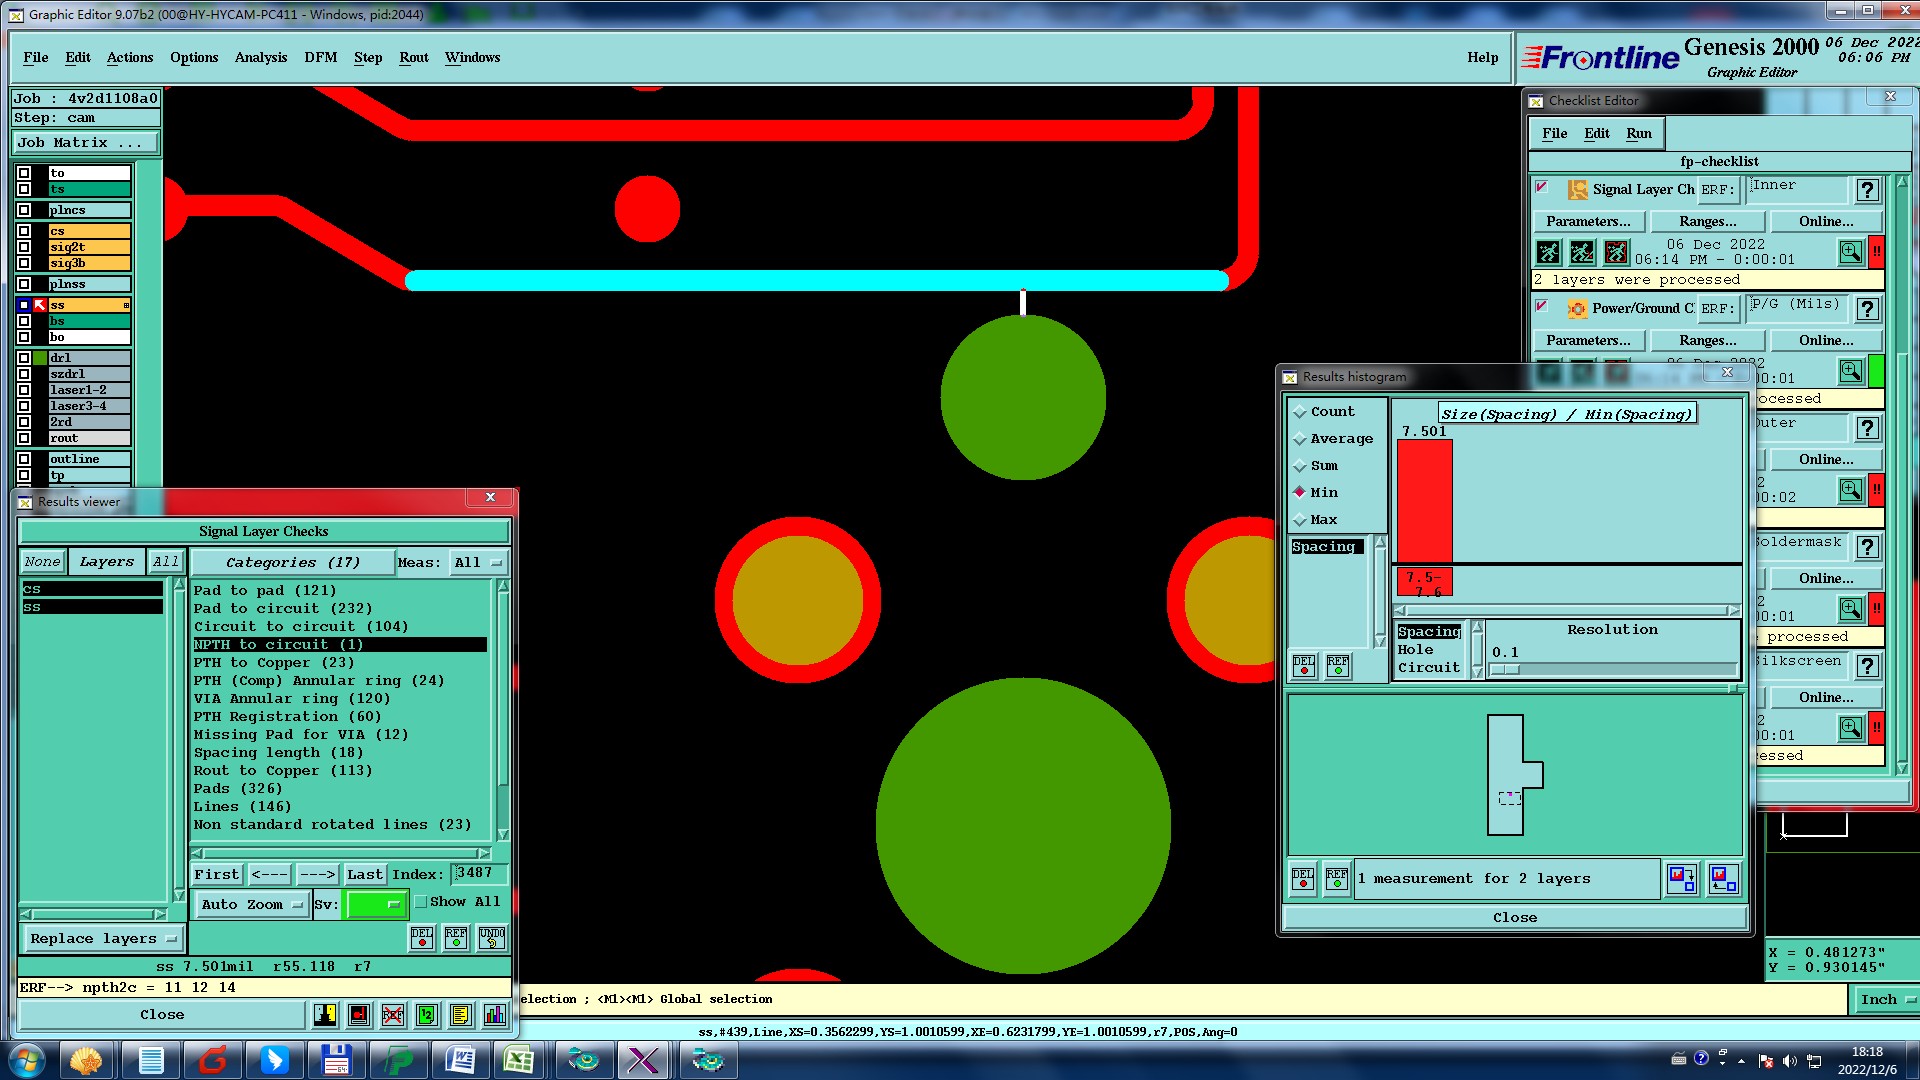Click the histogram chart icon in Results viewer
The image size is (1920, 1080).
click(494, 1015)
